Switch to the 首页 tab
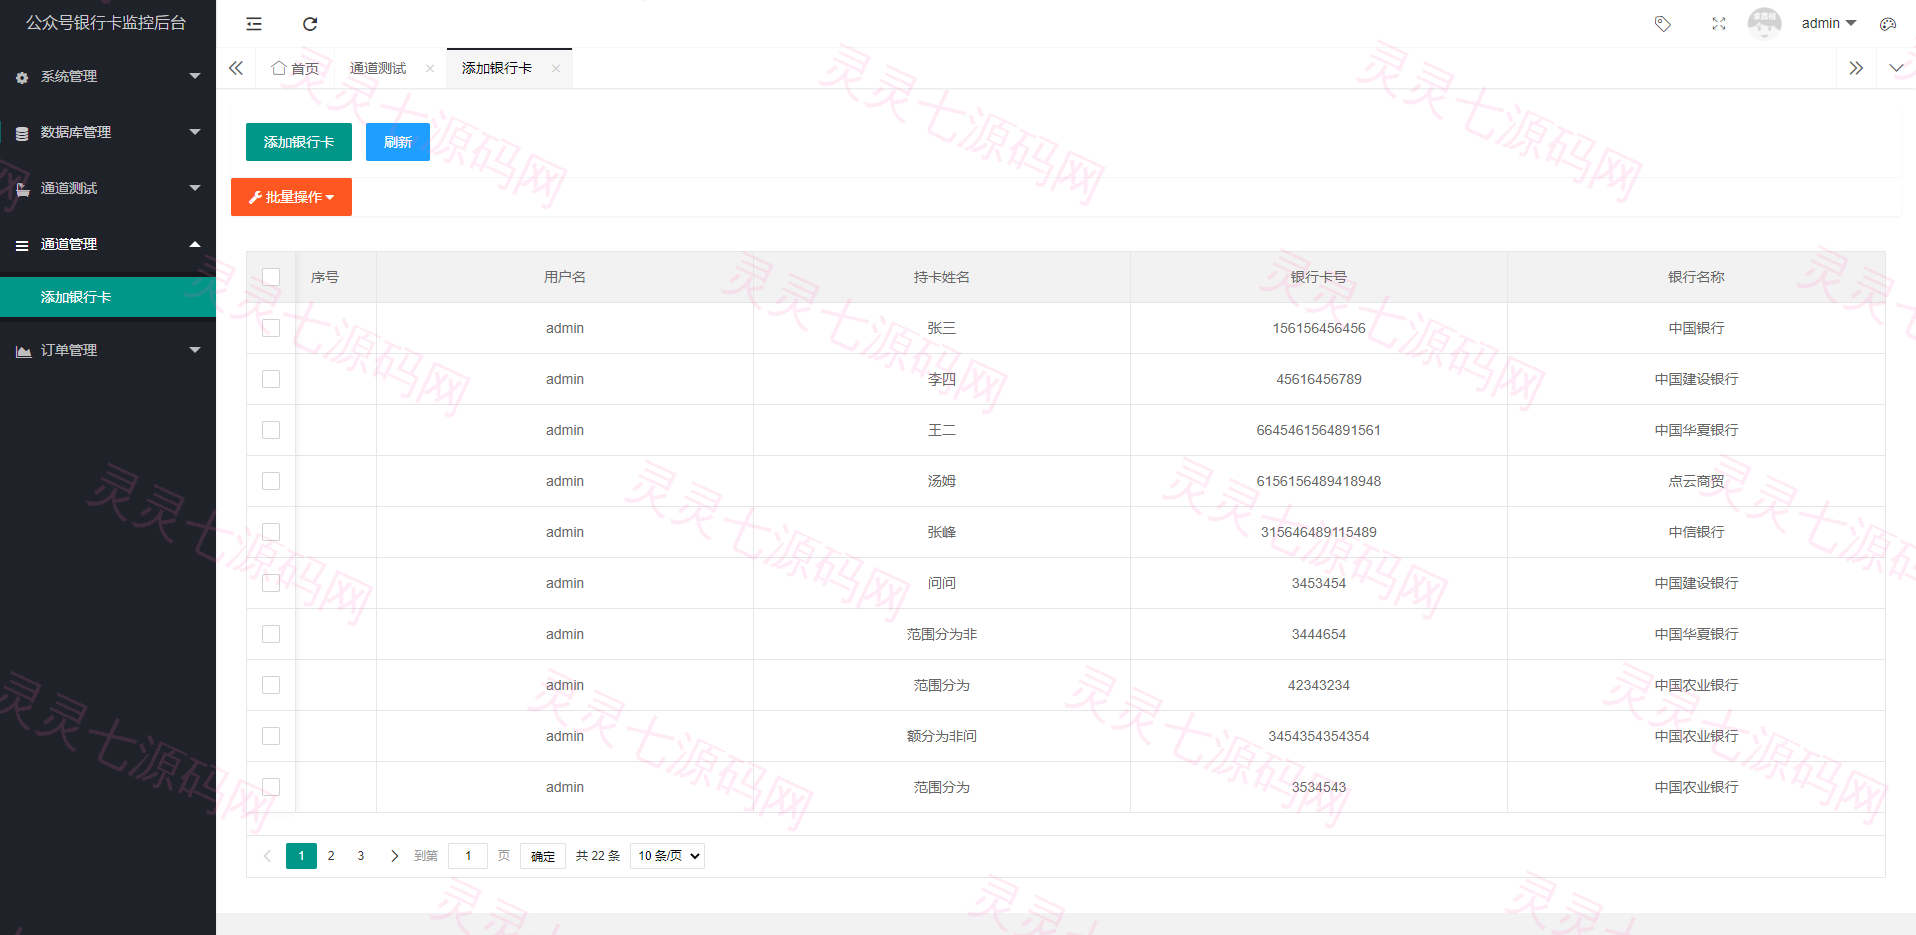This screenshot has height=935, width=1916. click(x=295, y=68)
